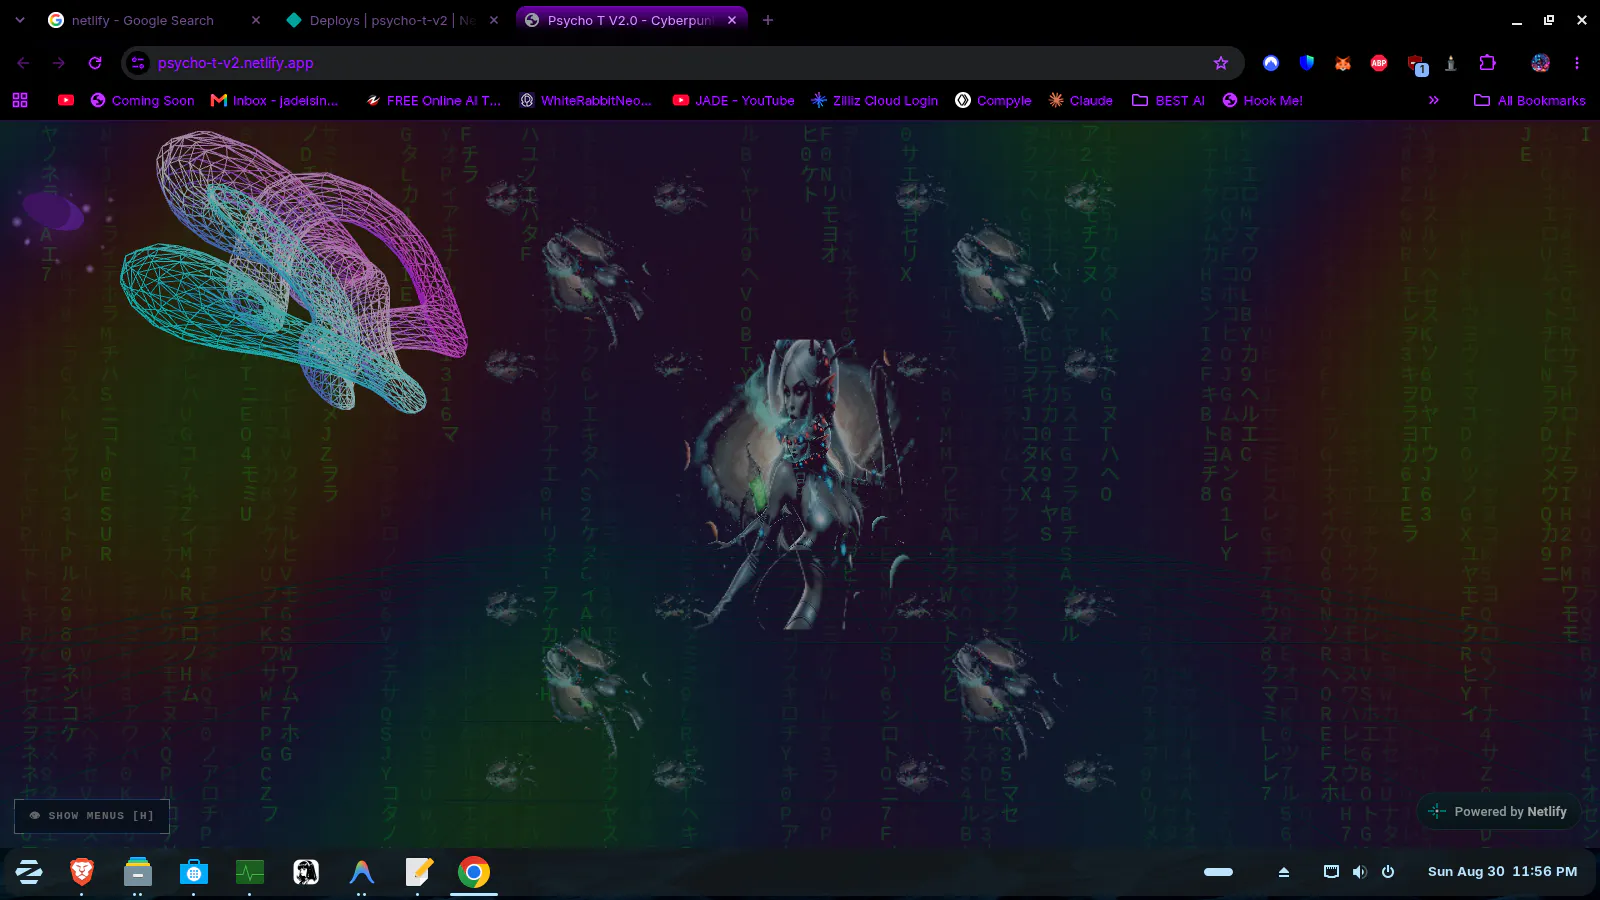The width and height of the screenshot is (1600, 900).
Task: Open the All Bookmarks folder
Action: (x=1530, y=100)
